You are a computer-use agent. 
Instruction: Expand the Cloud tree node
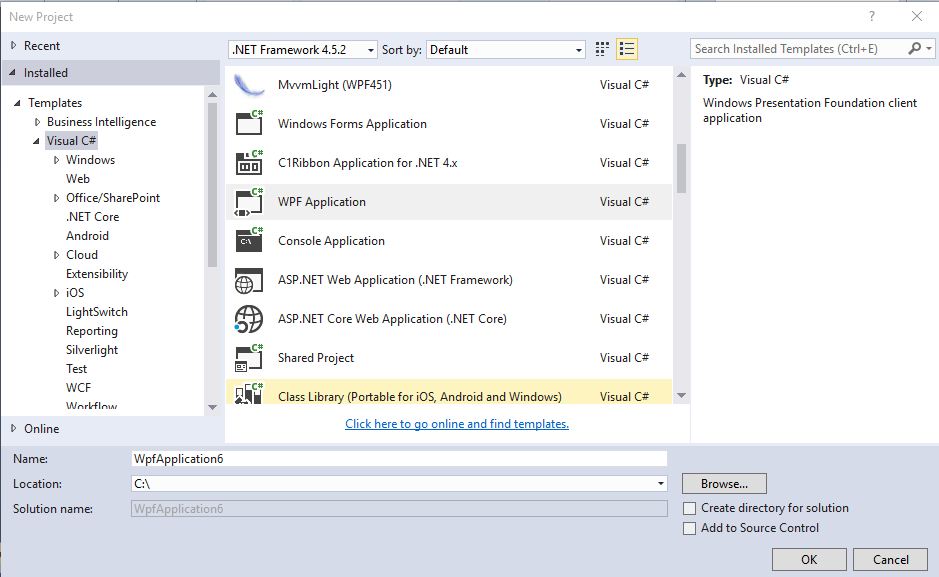56,255
